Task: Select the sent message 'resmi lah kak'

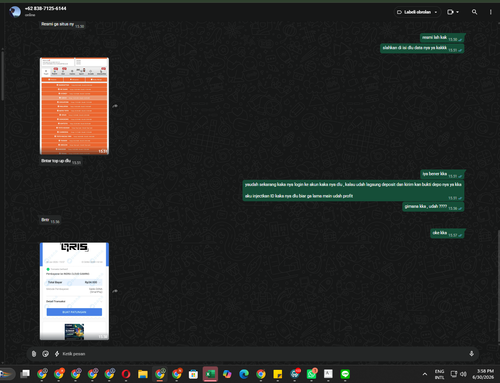Action: (x=442, y=38)
